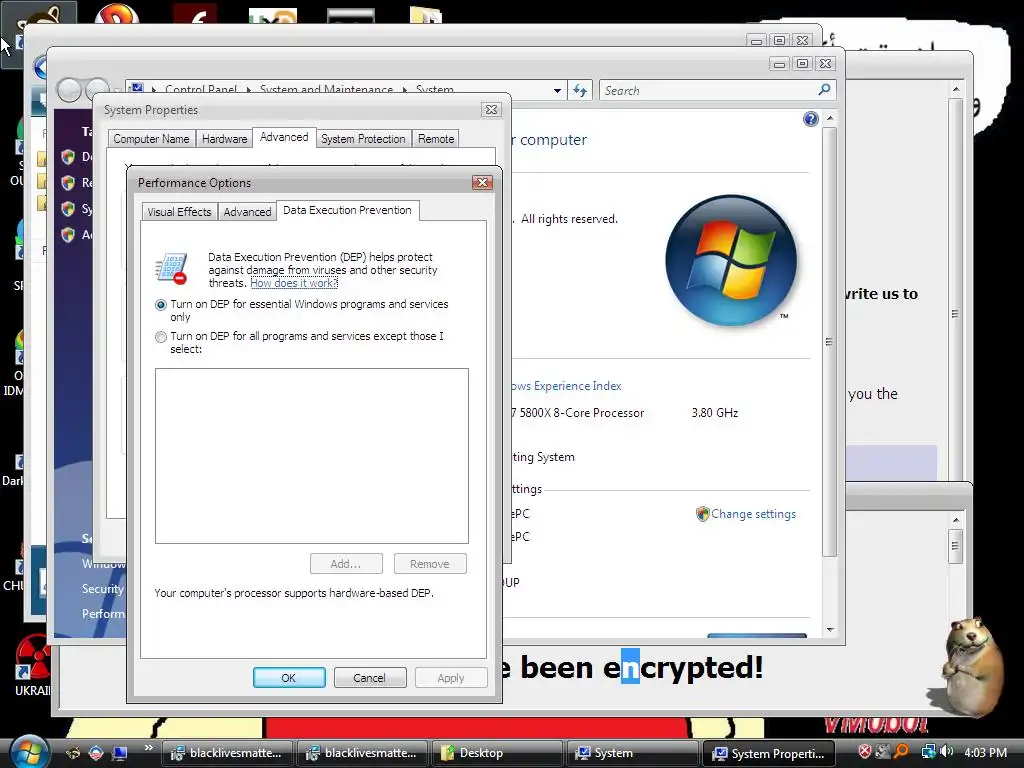Click the Show Desktop quick launch icon
1024x768 pixels.
[x=120, y=753]
